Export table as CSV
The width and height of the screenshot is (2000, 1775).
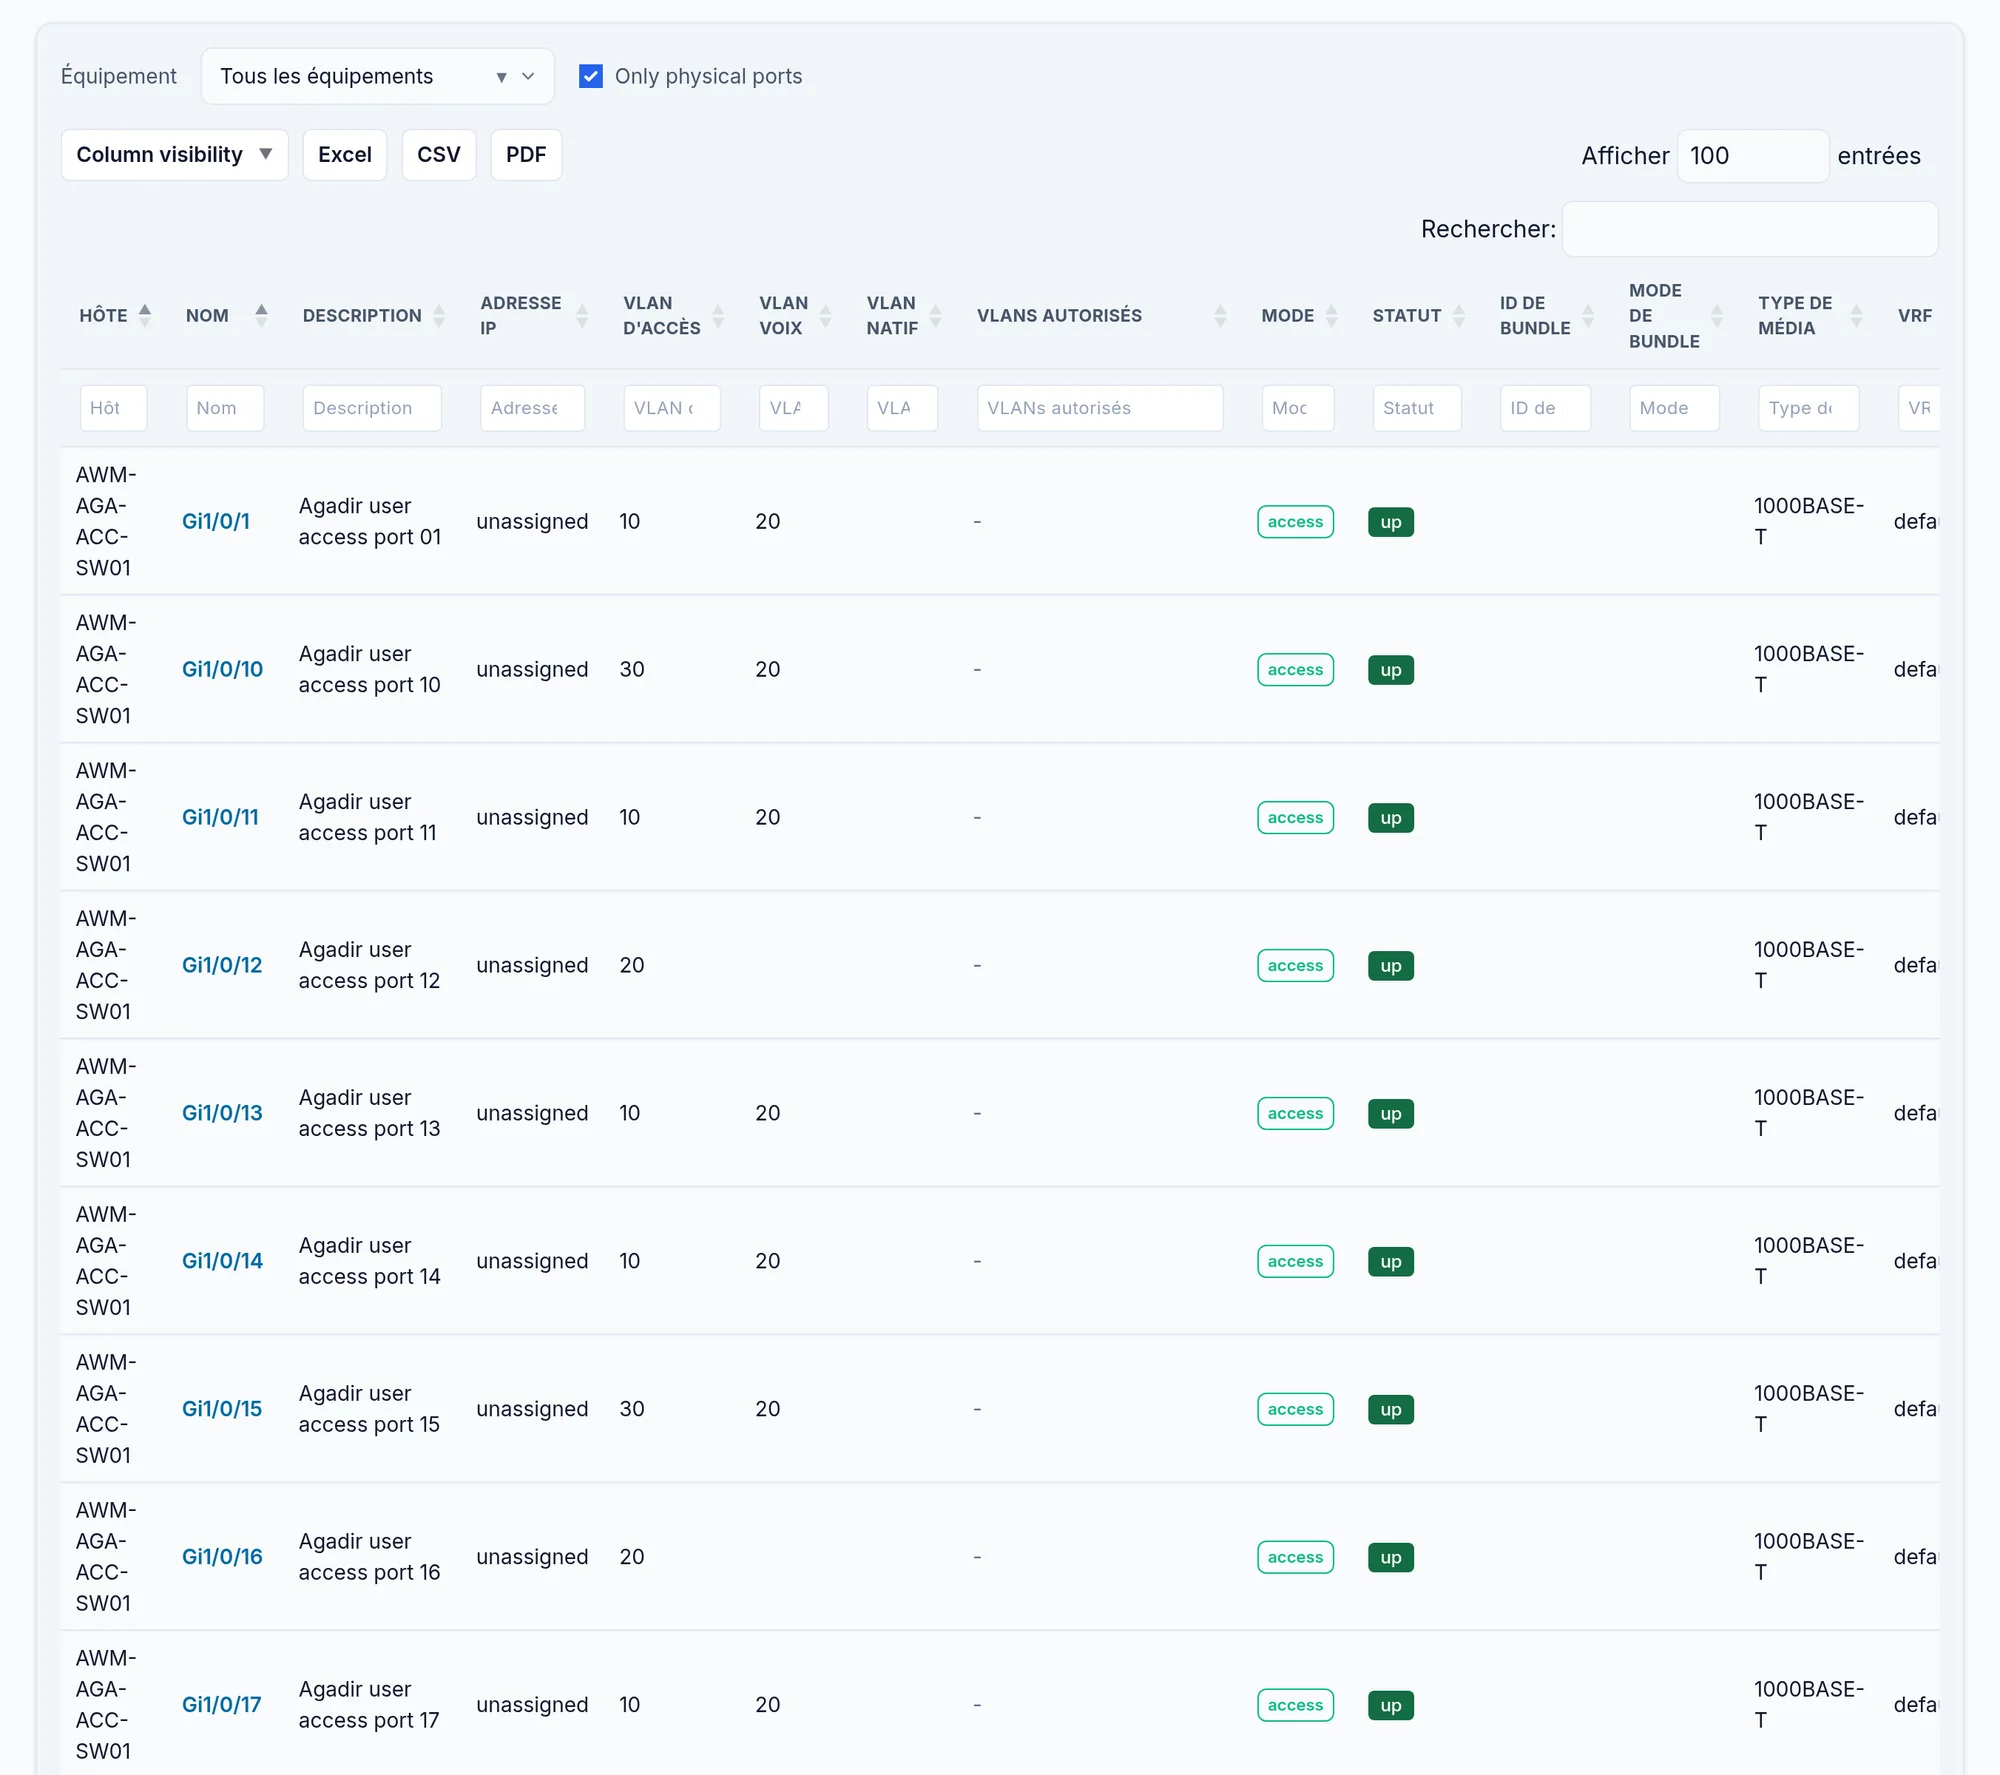pyautogui.click(x=439, y=155)
